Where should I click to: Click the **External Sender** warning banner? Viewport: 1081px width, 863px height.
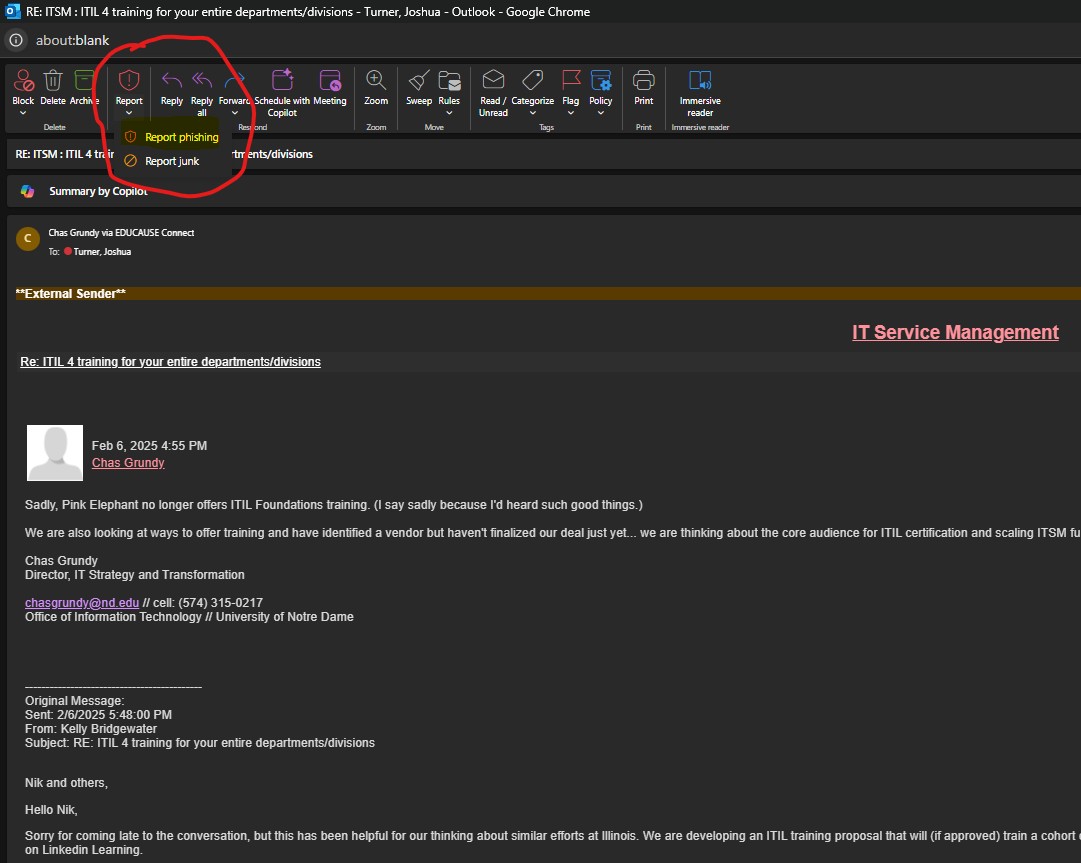pos(547,294)
